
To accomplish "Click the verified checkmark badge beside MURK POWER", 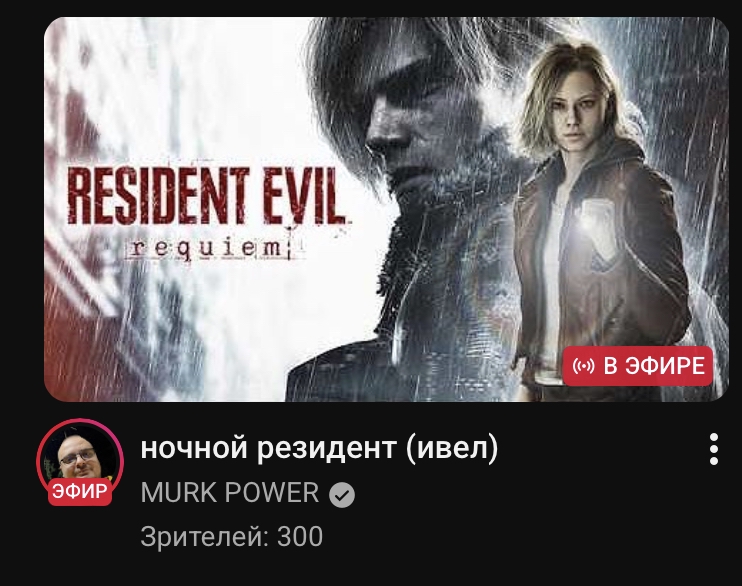I will coord(342,495).
